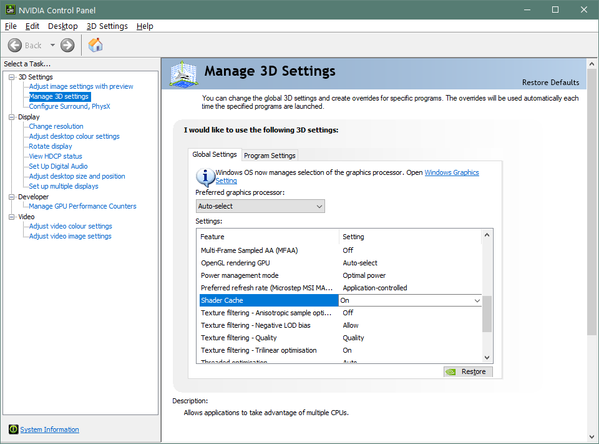Select Texture filtering - Quality row
Screen dimensions: 599x444
pos(340,338)
